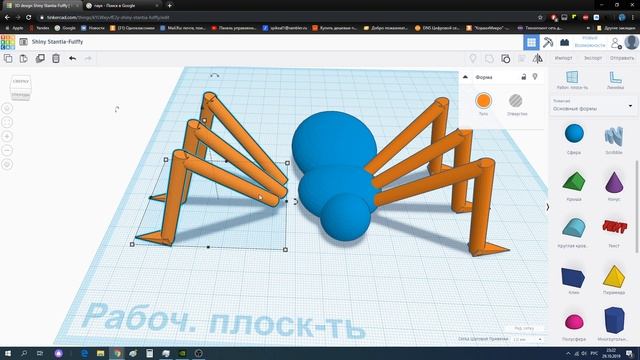Image resolution: width=640 pixels, height=360 pixels.
Task: Open the user profile avatar
Action: (x=631, y=42)
